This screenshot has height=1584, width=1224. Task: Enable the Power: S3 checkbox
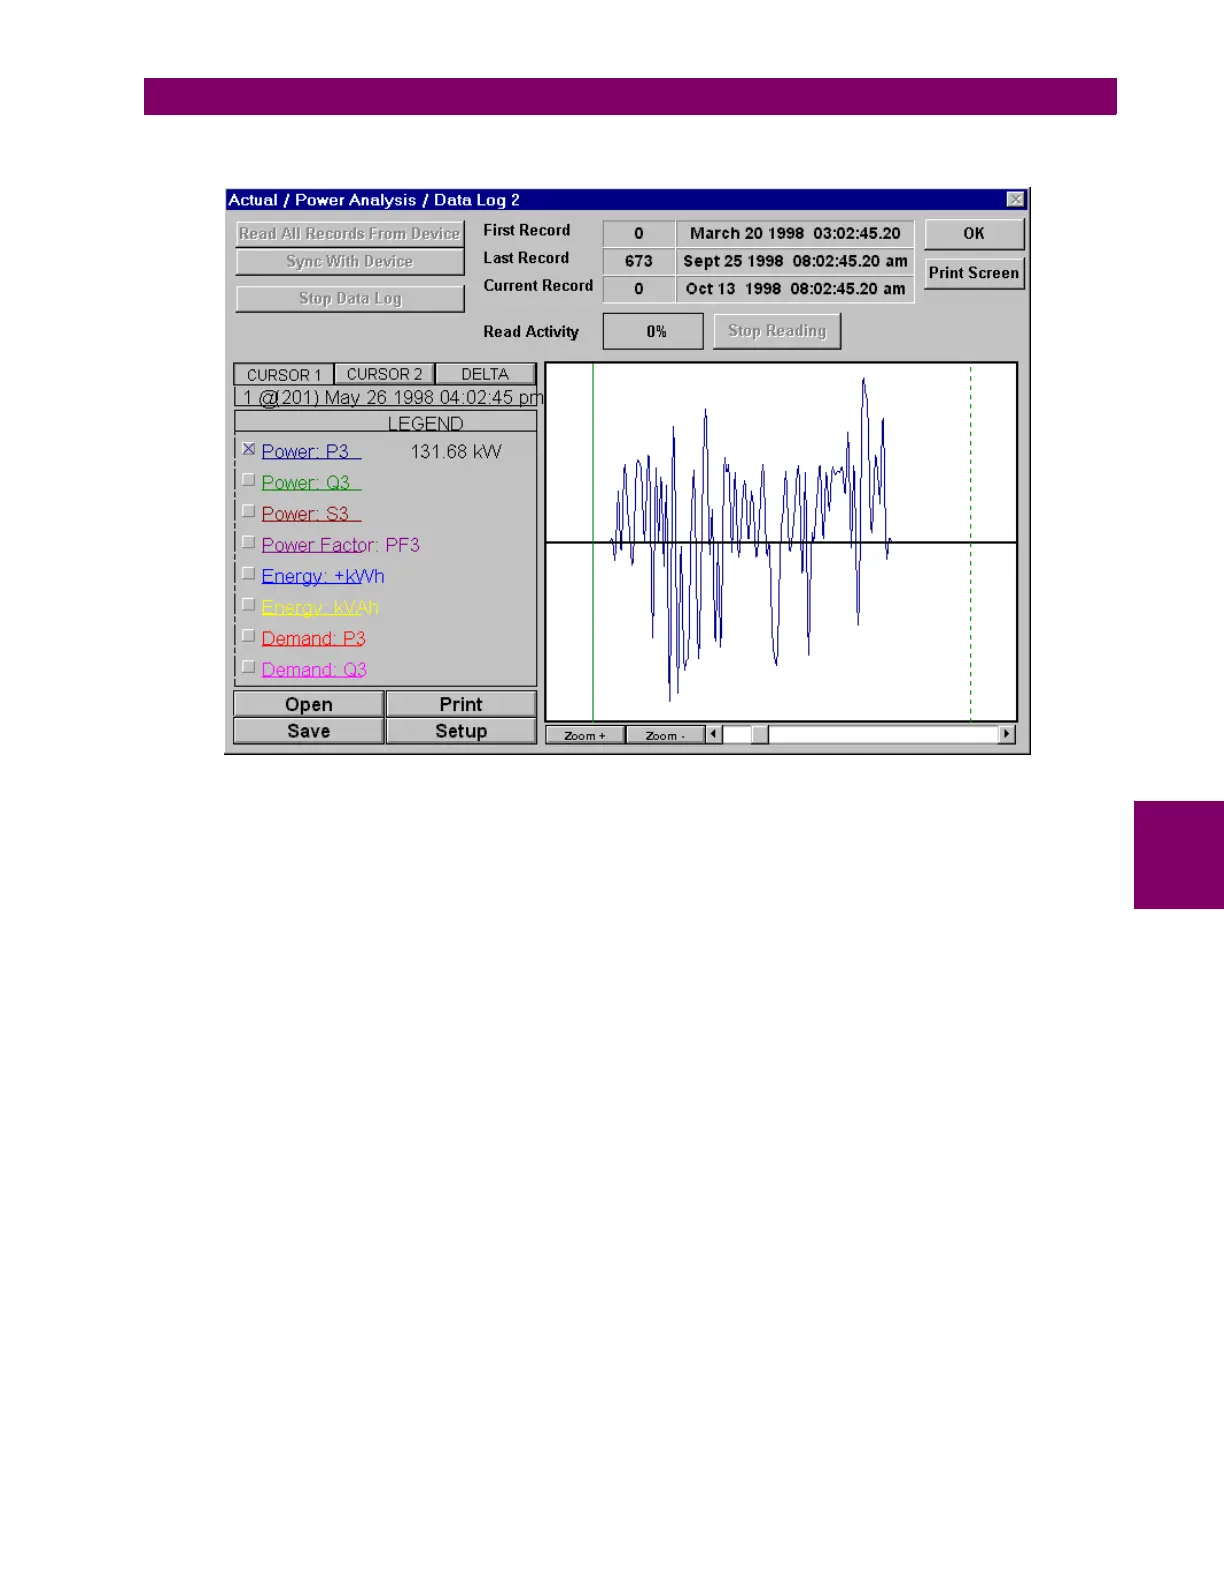click(x=249, y=511)
